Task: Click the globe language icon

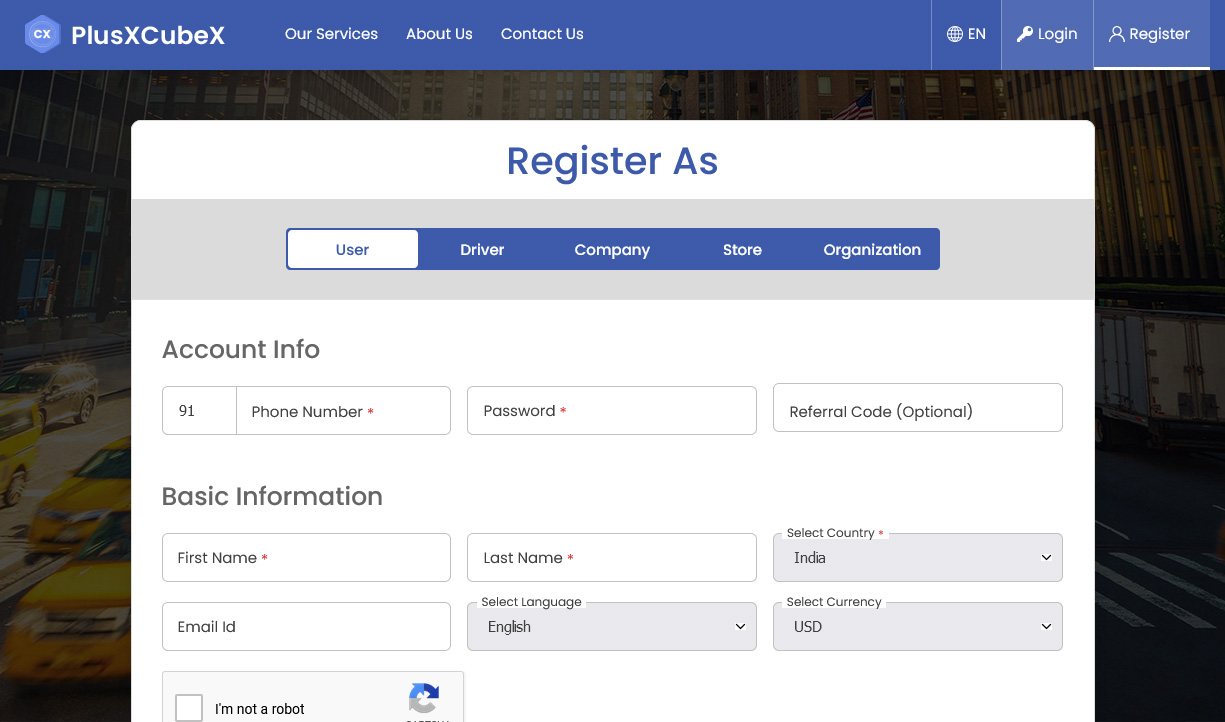Action: click(955, 34)
